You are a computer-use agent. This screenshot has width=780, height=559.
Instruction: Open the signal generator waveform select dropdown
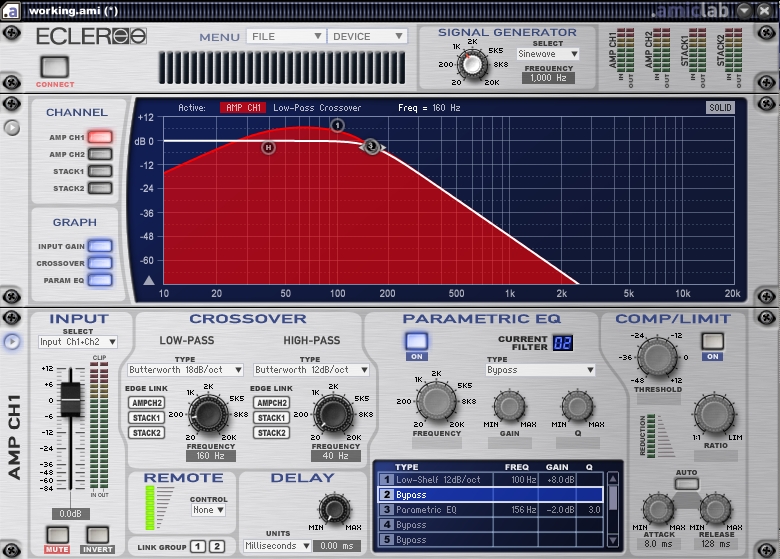pos(548,54)
